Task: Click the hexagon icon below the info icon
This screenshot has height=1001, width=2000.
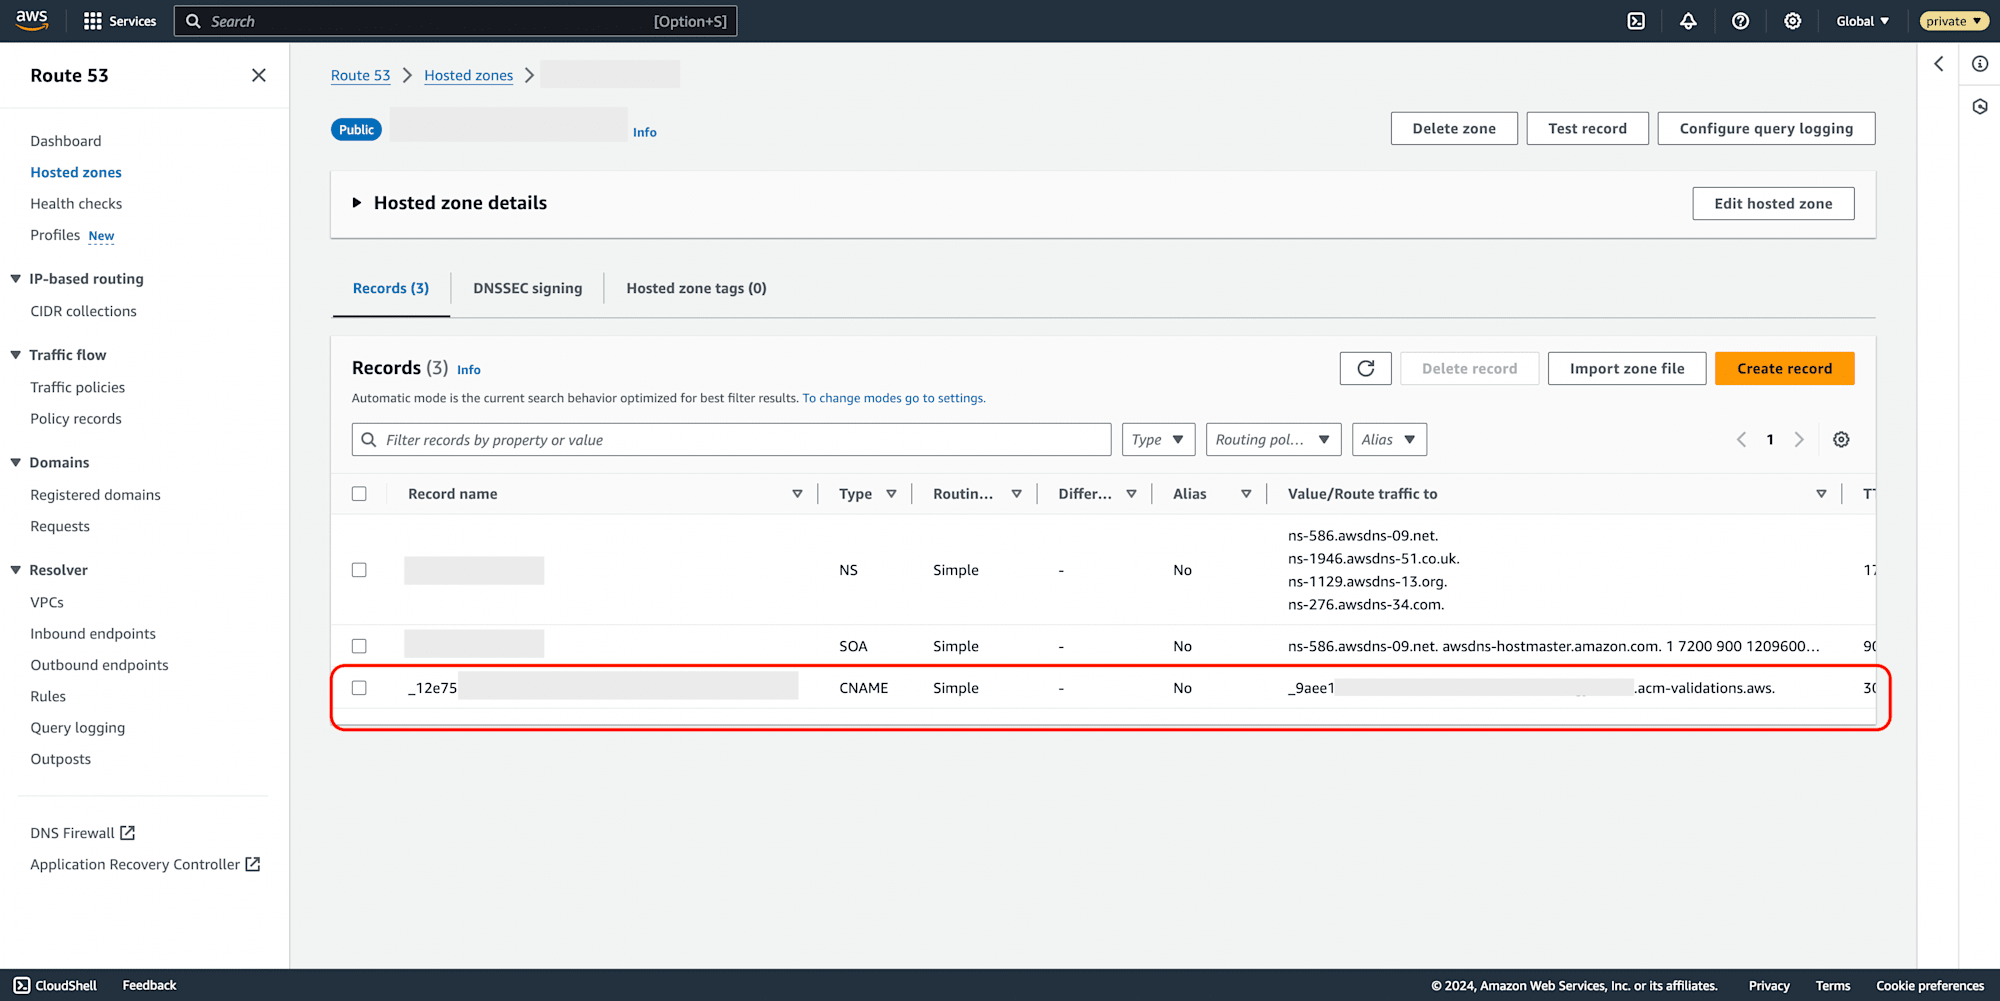Action: coord(1980,106)
